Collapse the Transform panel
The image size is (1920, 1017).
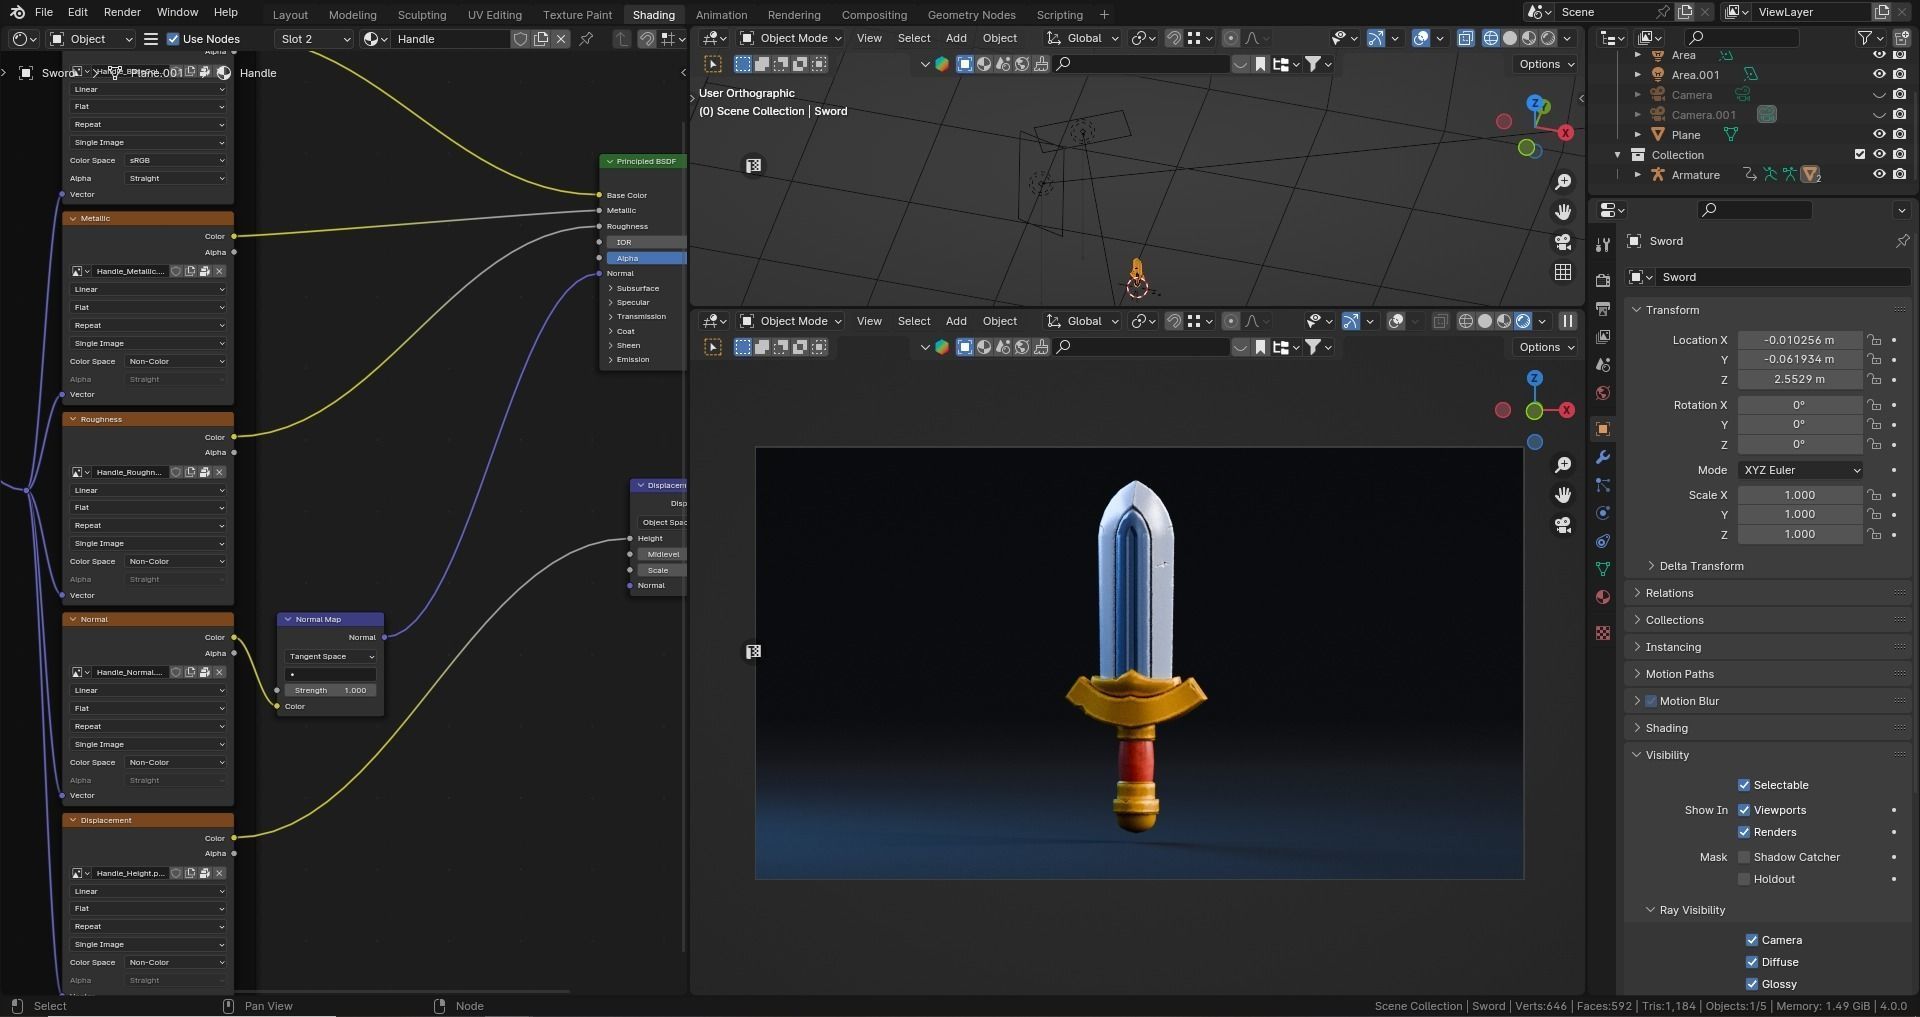coord(1637,310)
